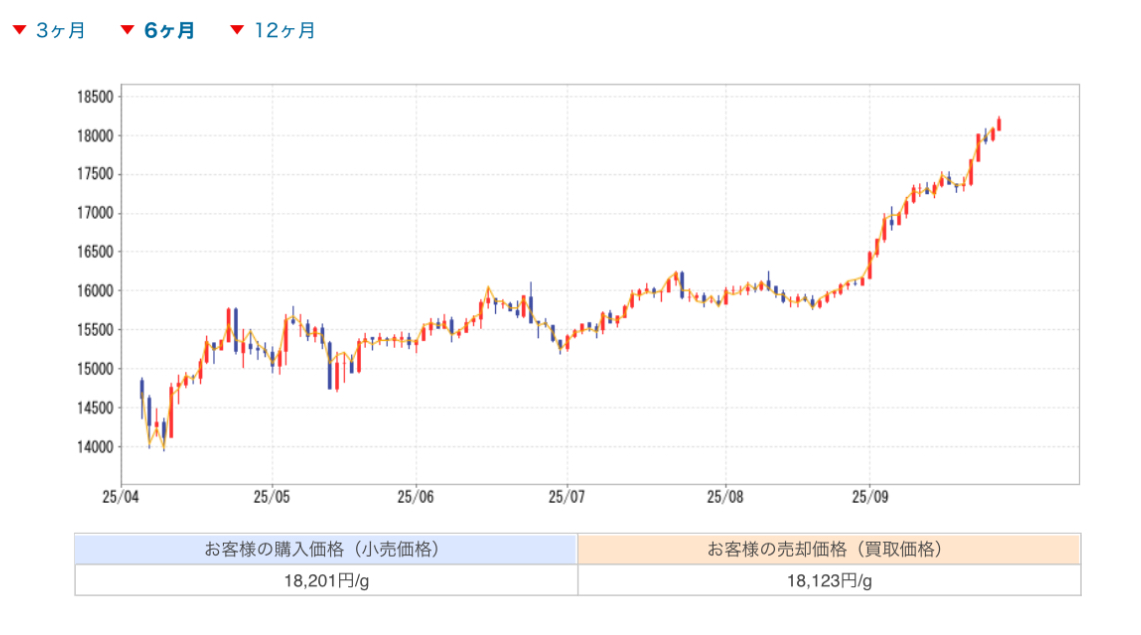1141x635 pixels.
Task: Click the 14000 y-axis price label
Action: [95, 446]
